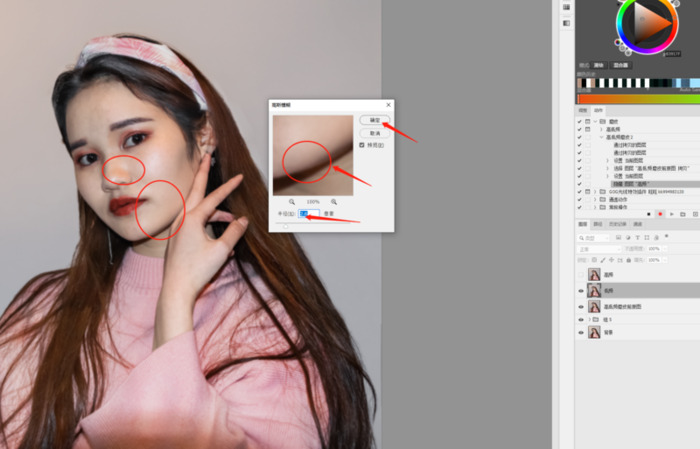The height and width of the screenshot is (449, 700).
Task: Click the new folder icon in Actions panel
Action: tap(683, 214)
